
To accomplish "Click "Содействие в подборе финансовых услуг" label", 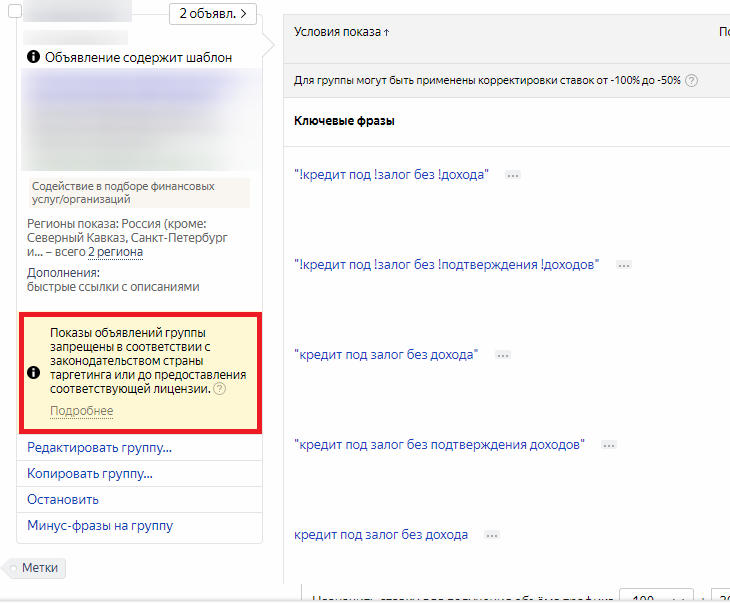I will tap(140, 193).
